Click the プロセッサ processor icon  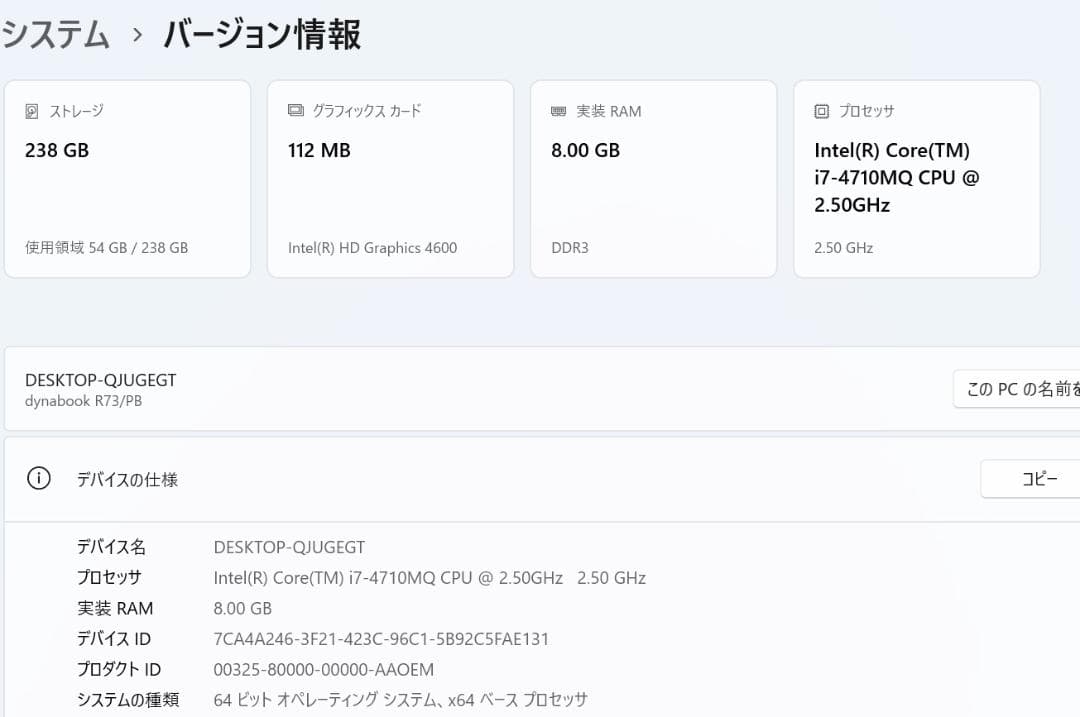pyautogui.click(x=821, y=111)
